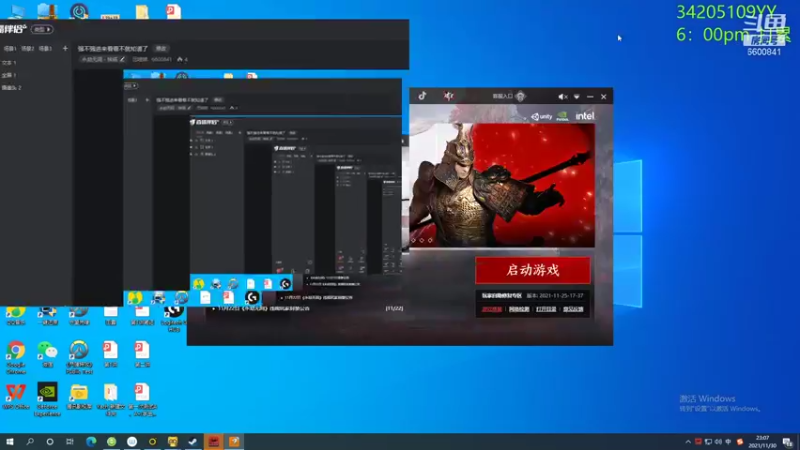Click the mode pill button beside streaming app logo
The width and height of the screenshot is (800, 450).
[42, 30]
